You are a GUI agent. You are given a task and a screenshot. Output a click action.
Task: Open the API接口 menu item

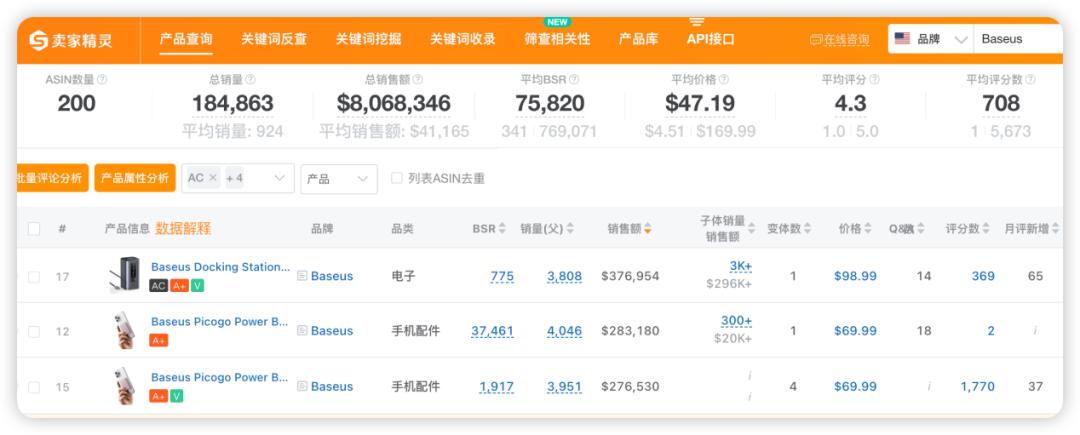[x=711, y=39]
